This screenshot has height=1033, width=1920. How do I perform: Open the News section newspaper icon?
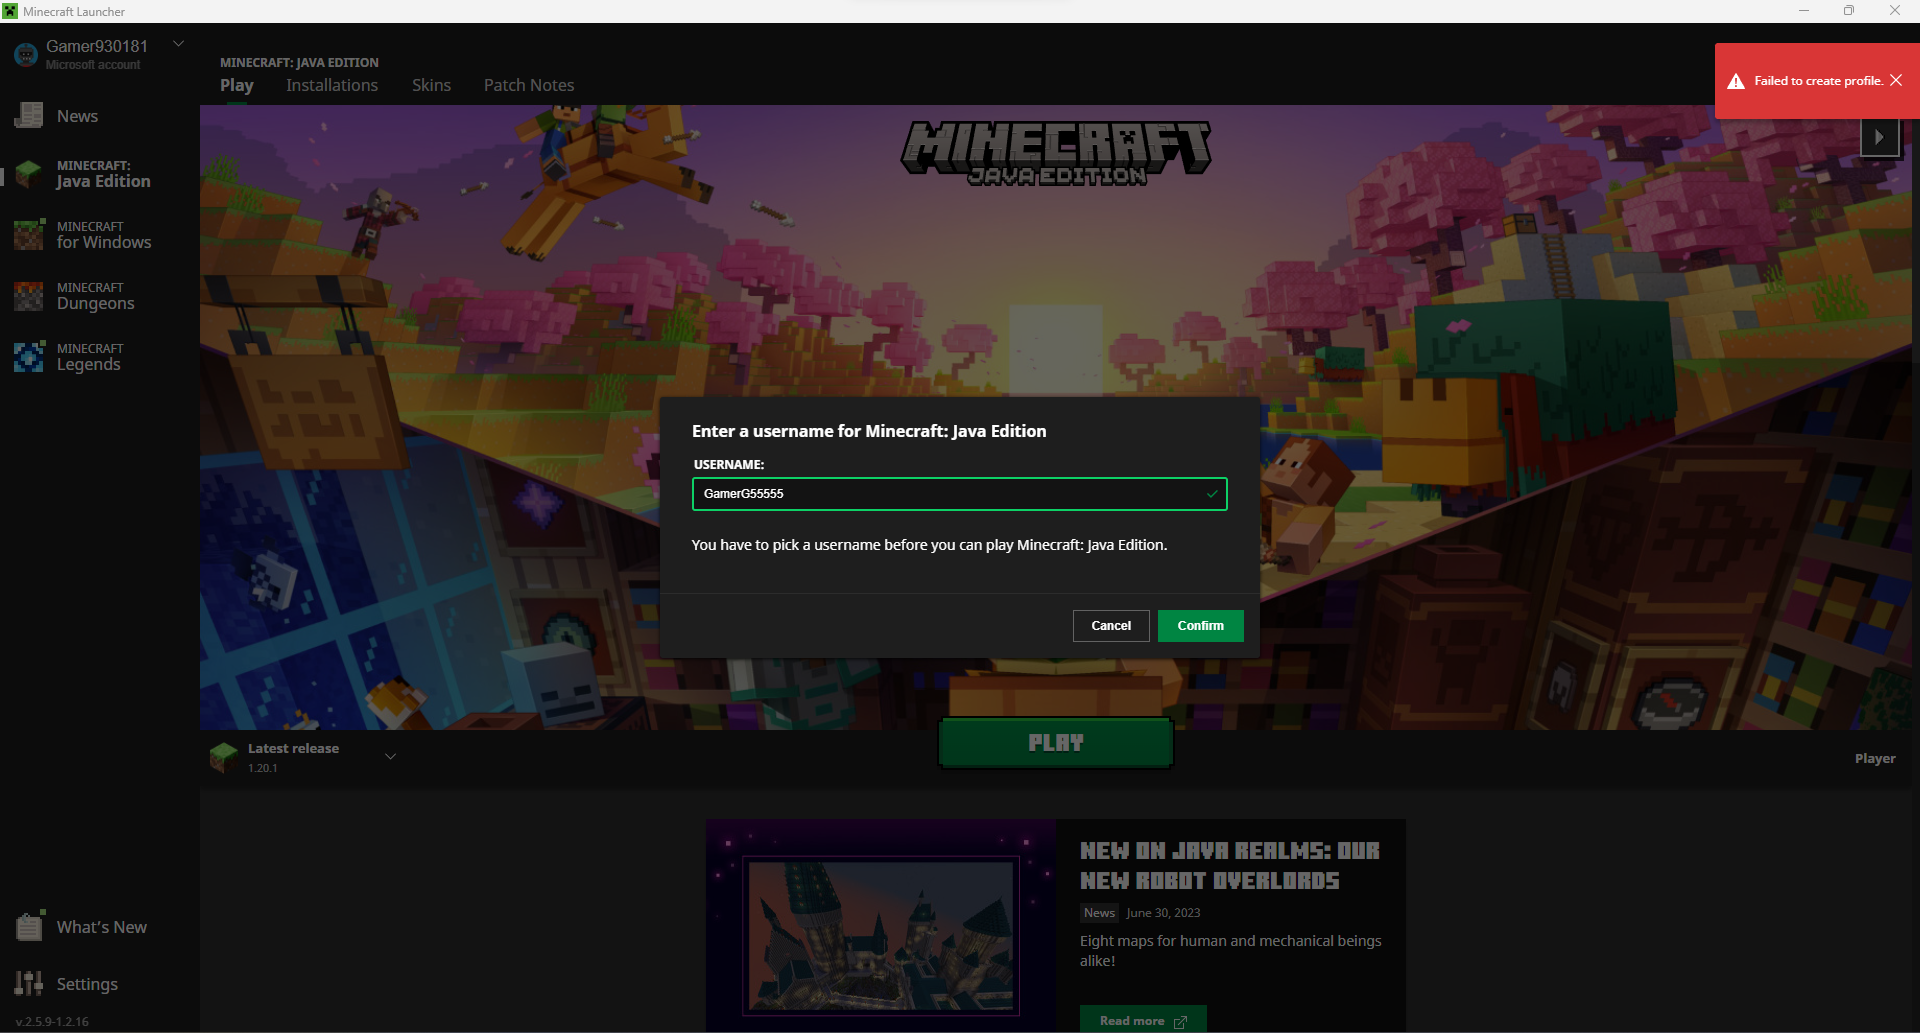29,116
